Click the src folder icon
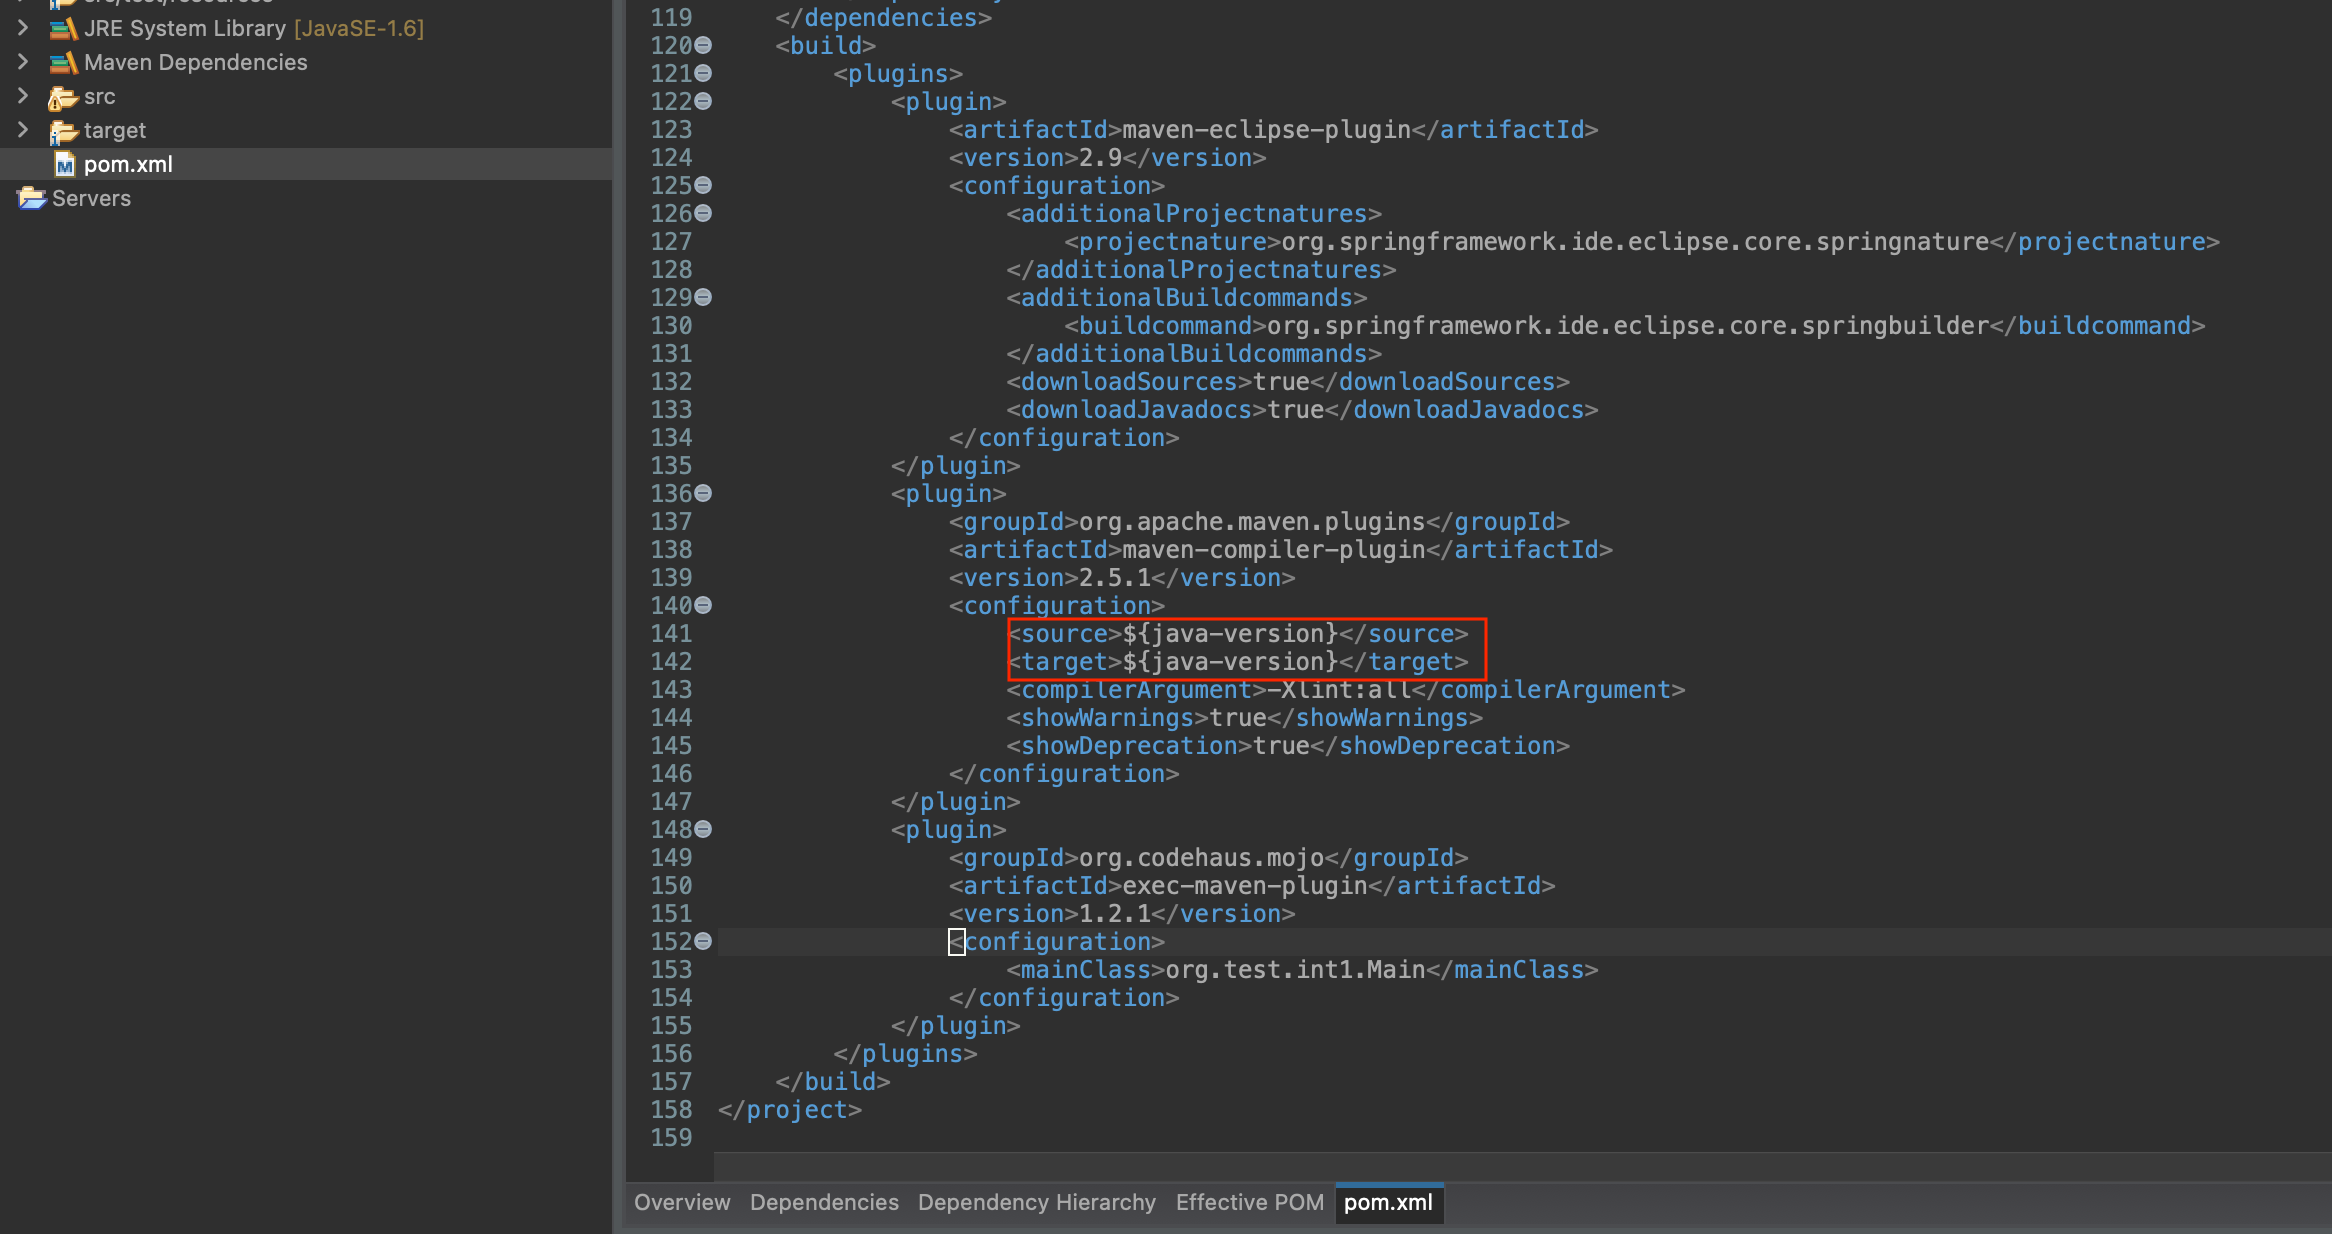2332x1234 pixels. pyautogui.click(x=63, y=97)
